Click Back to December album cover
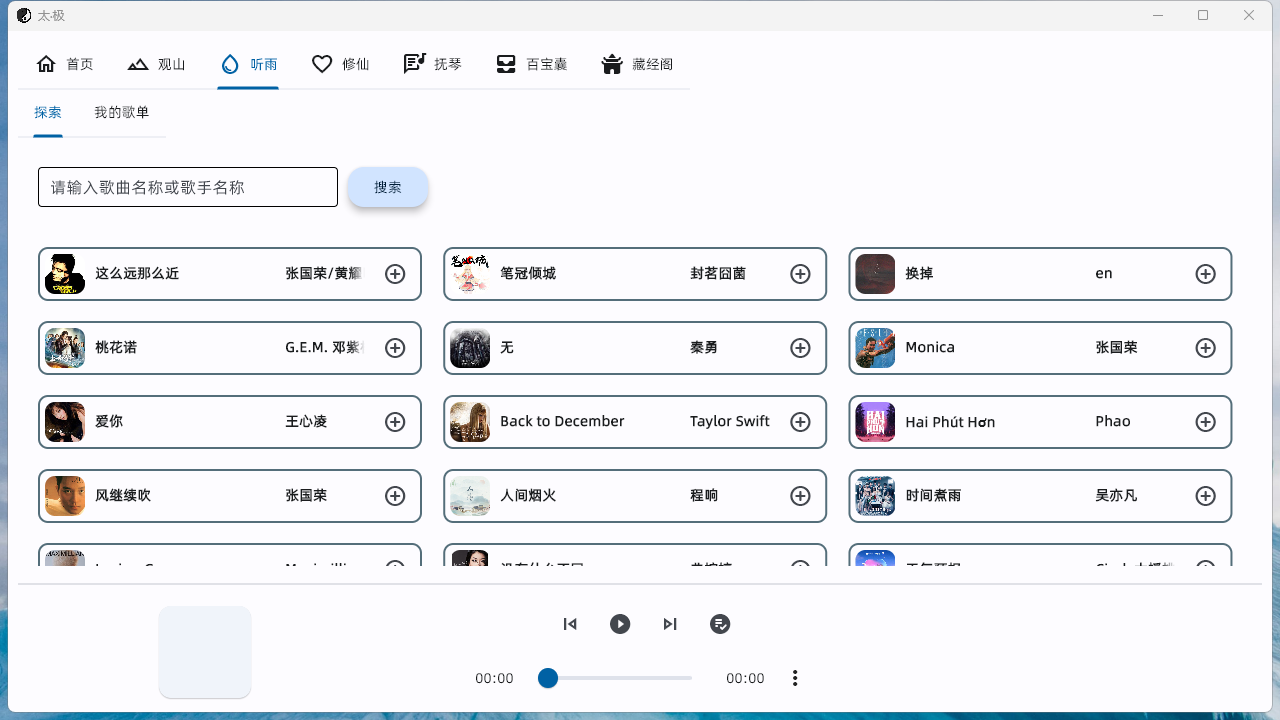Image resolution: width=1280 pixels, height=720 pixels. [x=470, y=422]
